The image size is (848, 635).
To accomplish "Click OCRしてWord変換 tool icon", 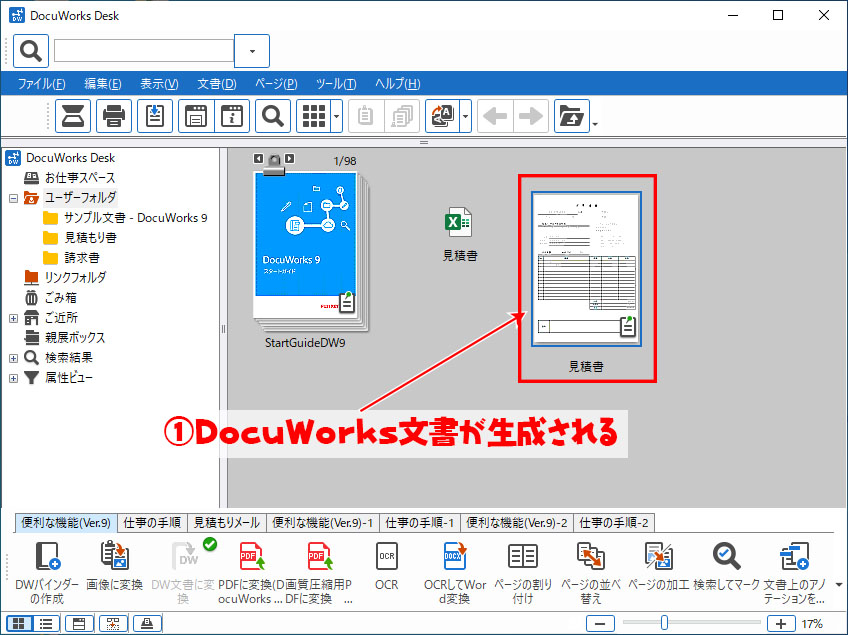I will point(455,556).
